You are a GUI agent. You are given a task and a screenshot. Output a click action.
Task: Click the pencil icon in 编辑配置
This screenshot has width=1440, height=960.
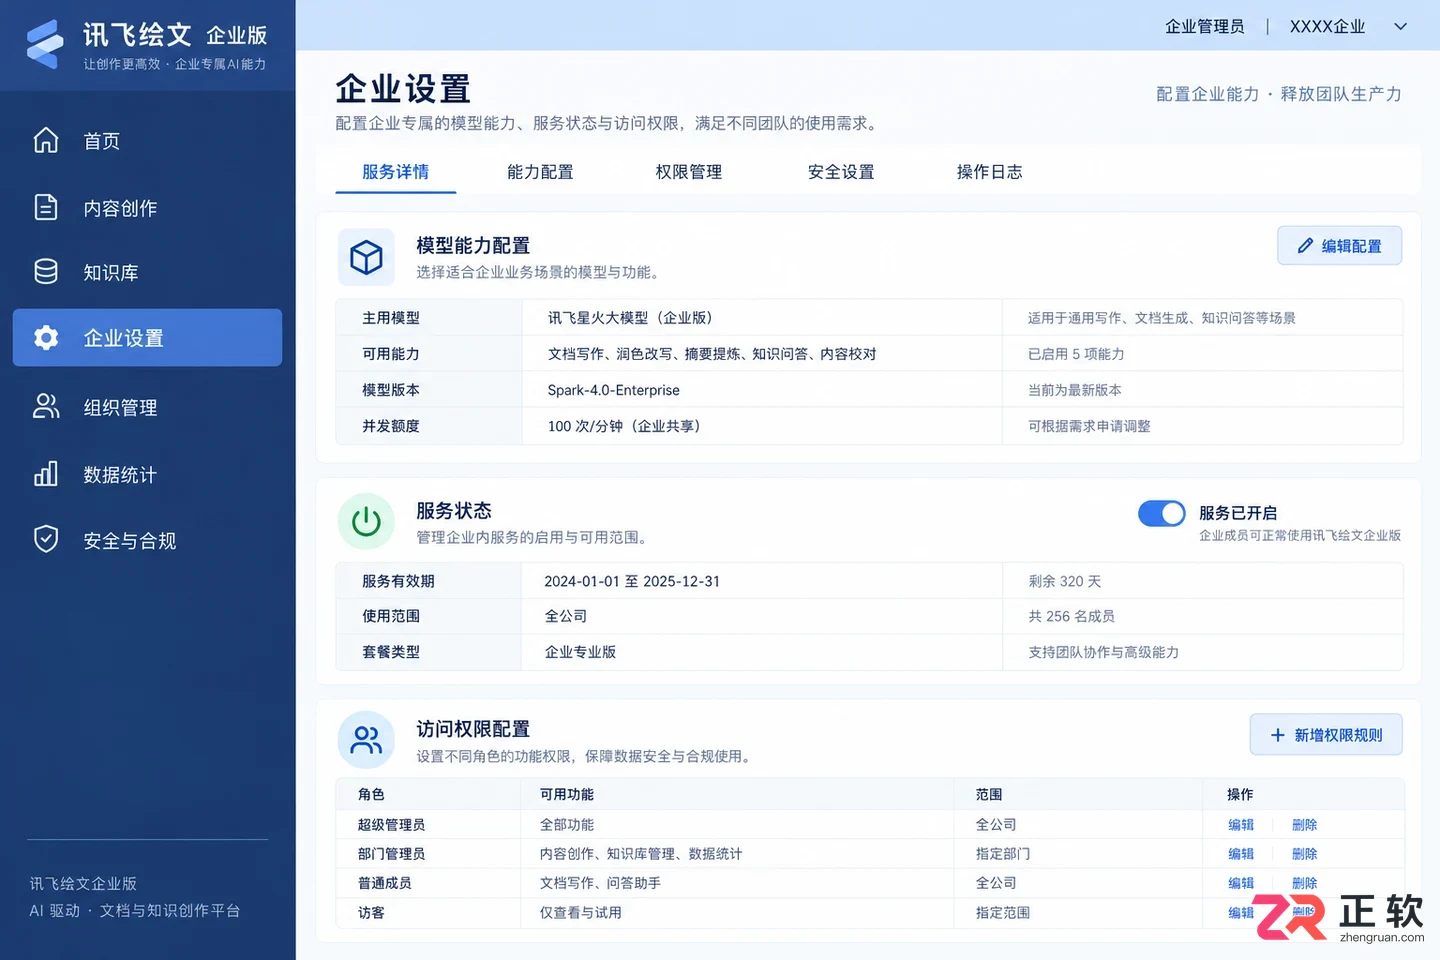[x=1305, y=246]
